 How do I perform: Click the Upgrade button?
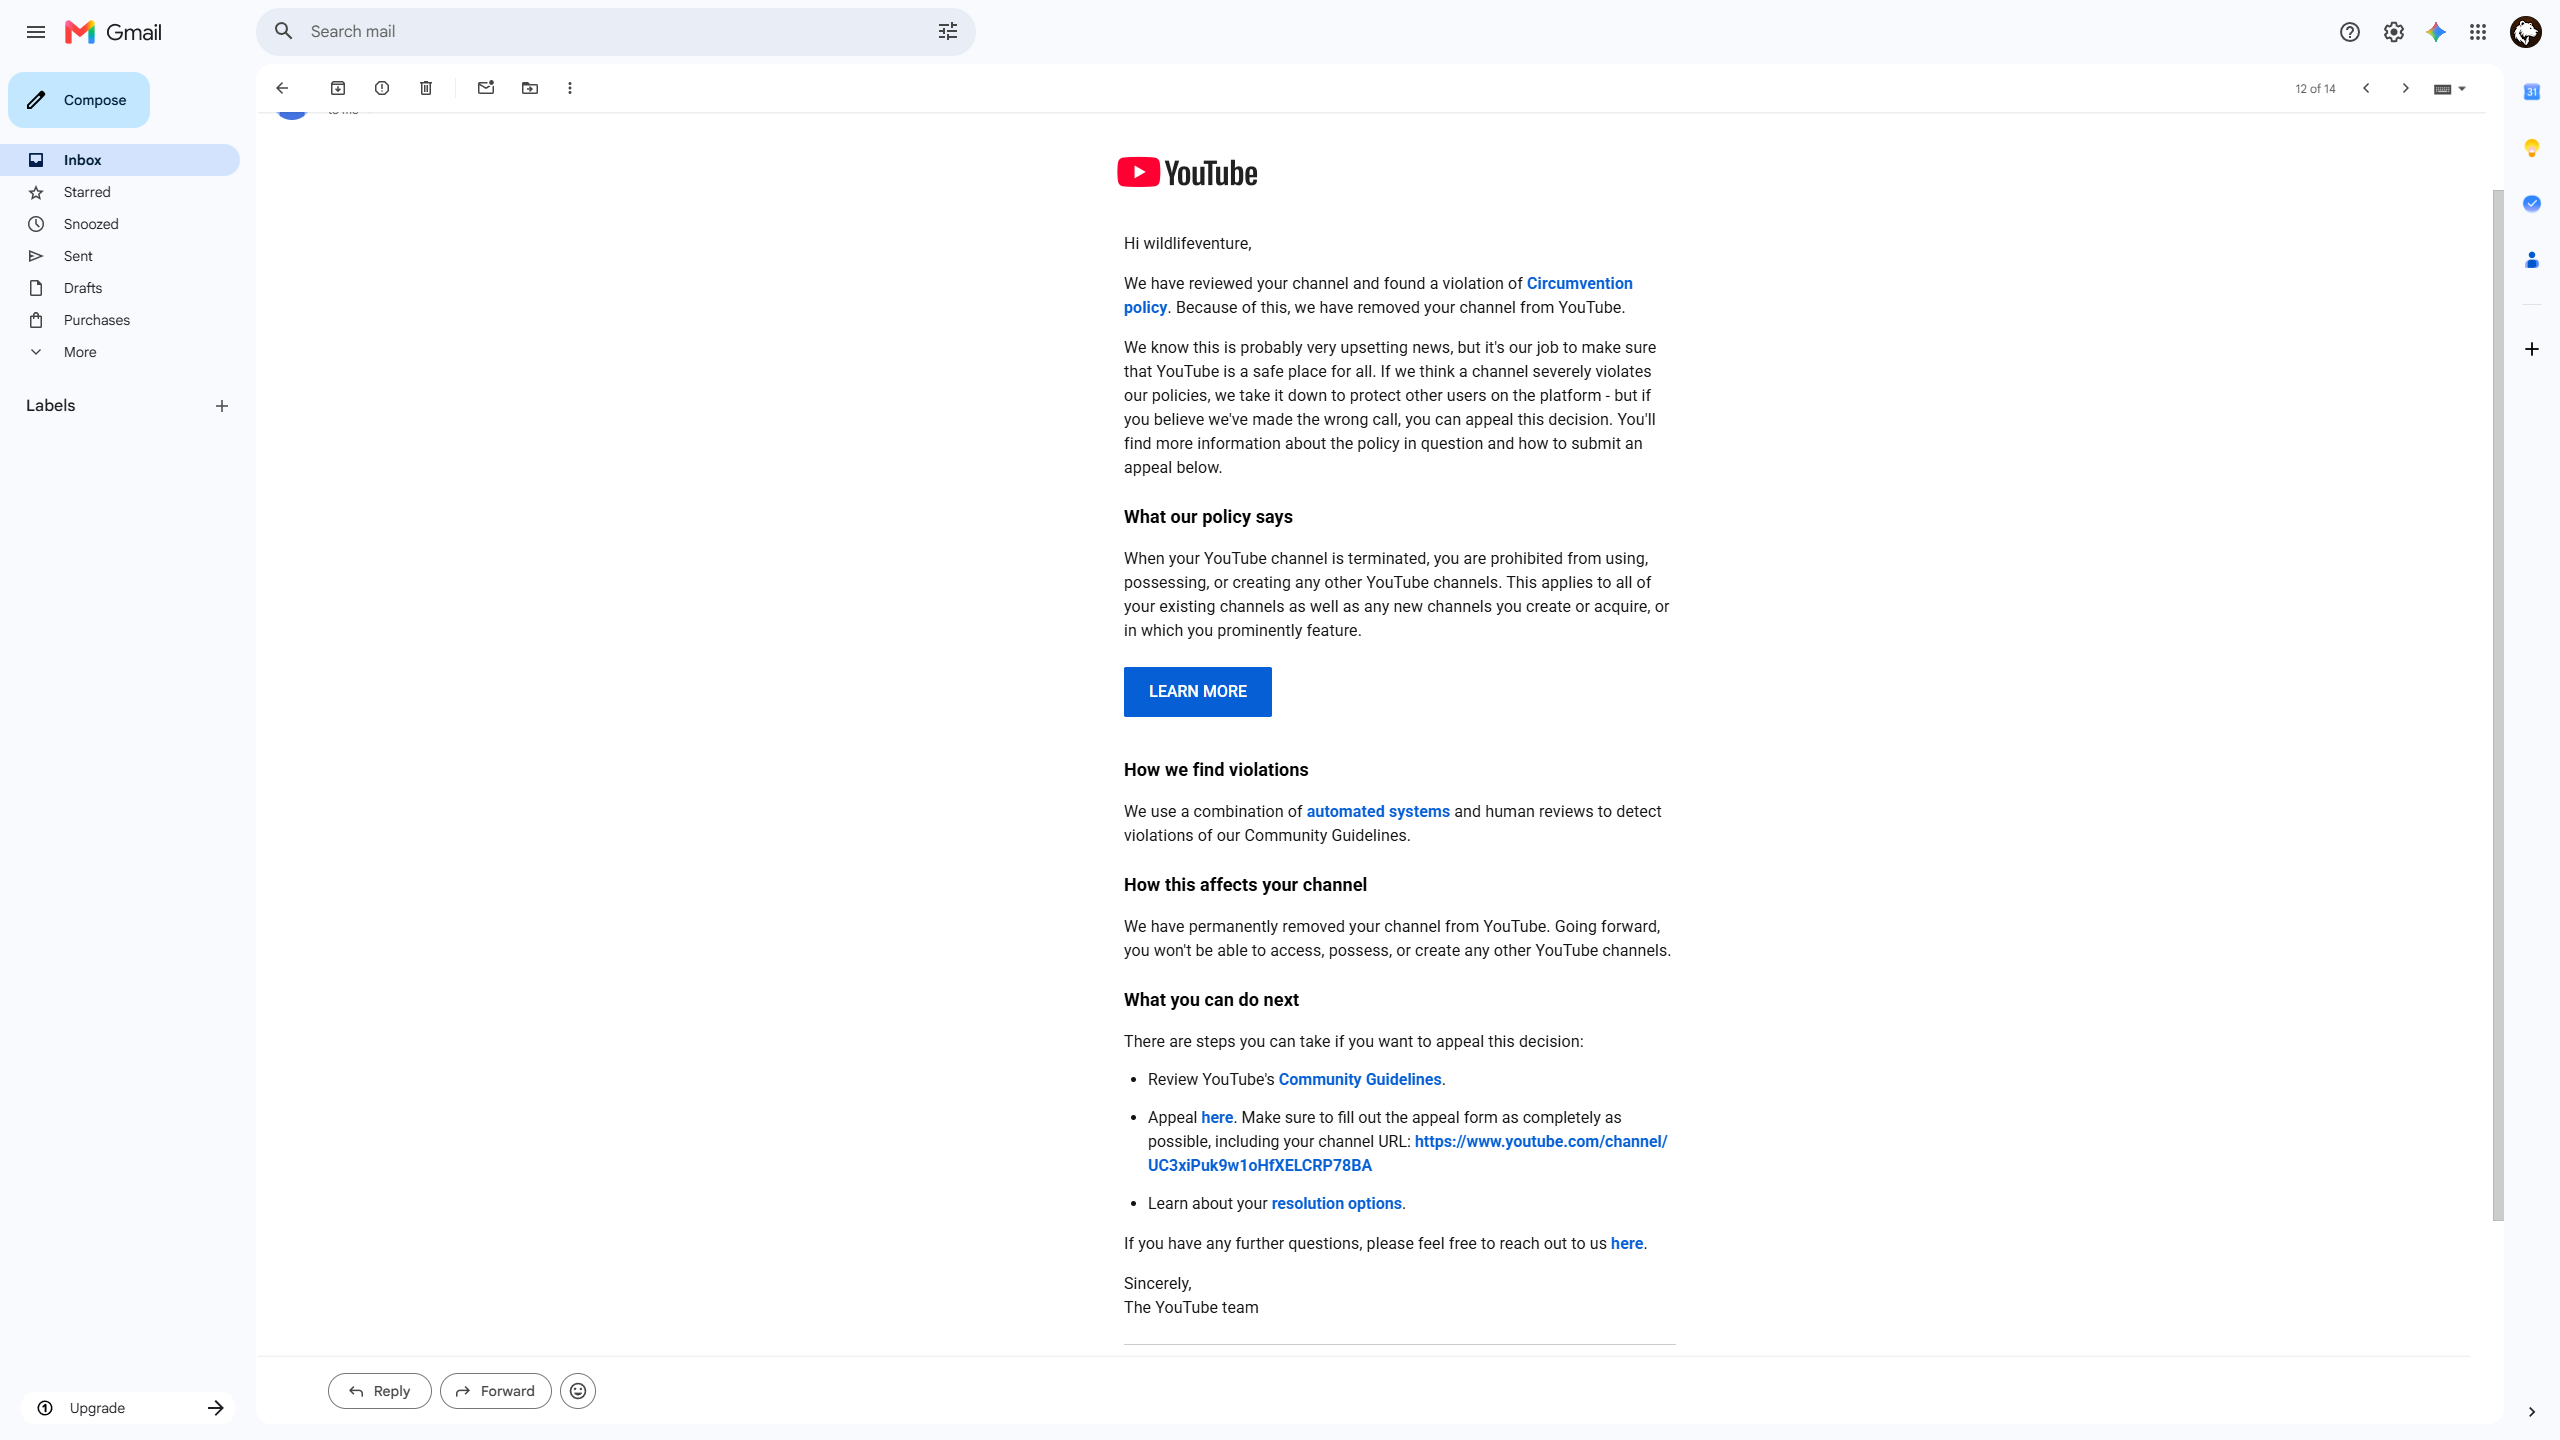[x=128, y=1408]
